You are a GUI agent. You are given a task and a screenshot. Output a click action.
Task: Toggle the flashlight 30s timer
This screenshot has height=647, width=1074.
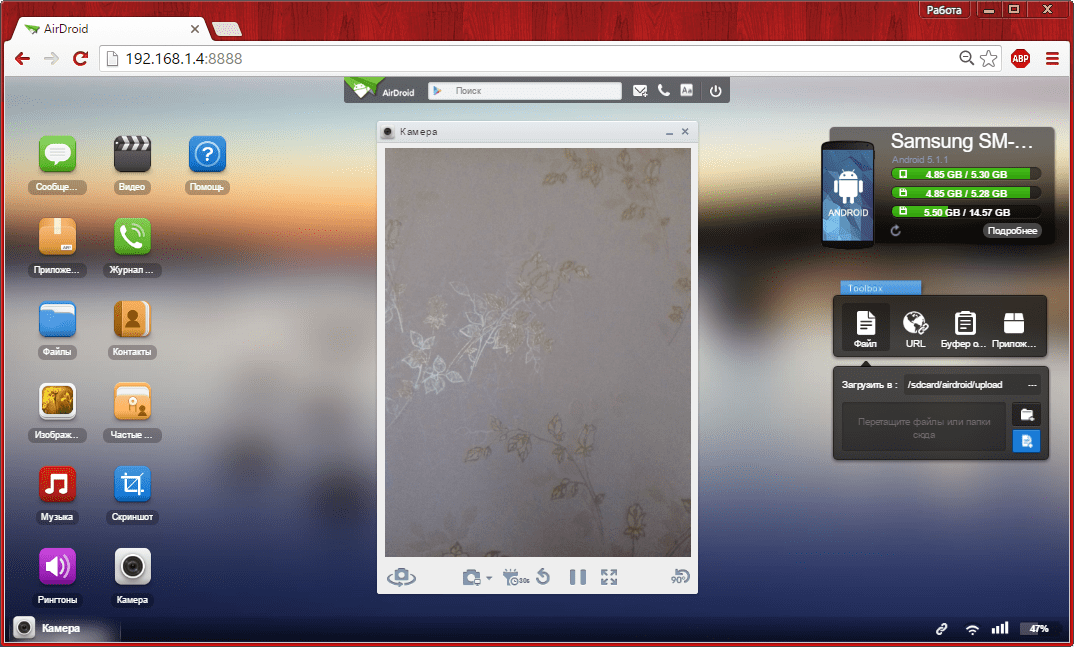click(515, 577)
